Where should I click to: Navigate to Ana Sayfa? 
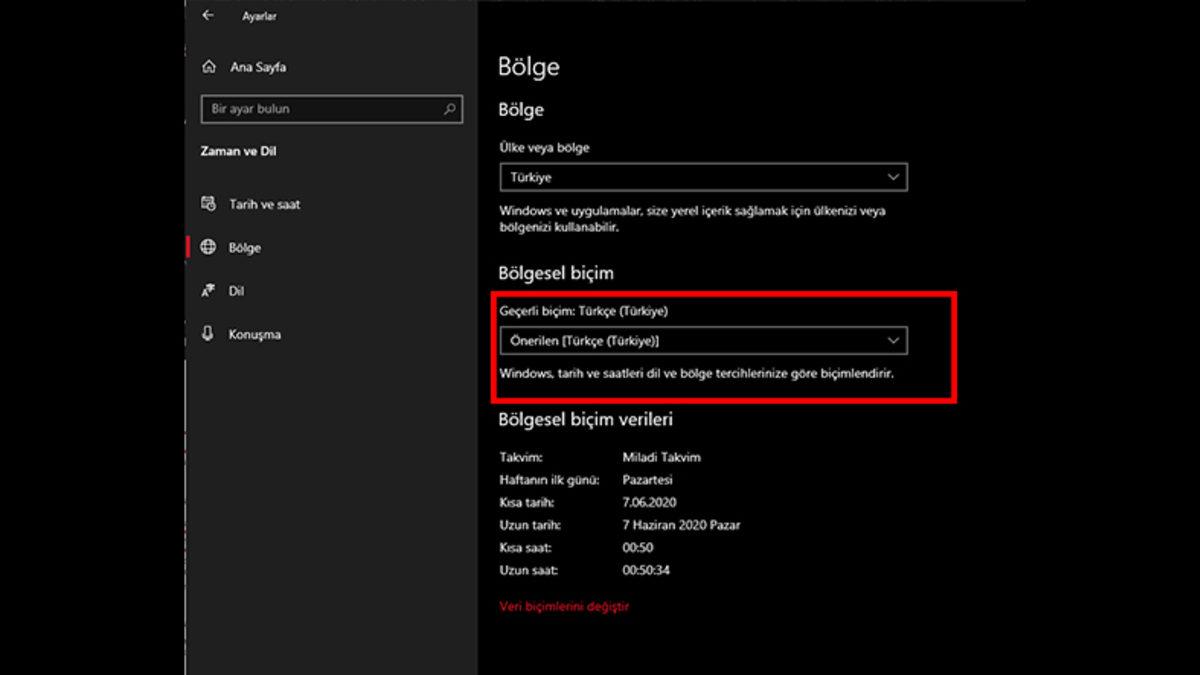[x=260, y=67]
